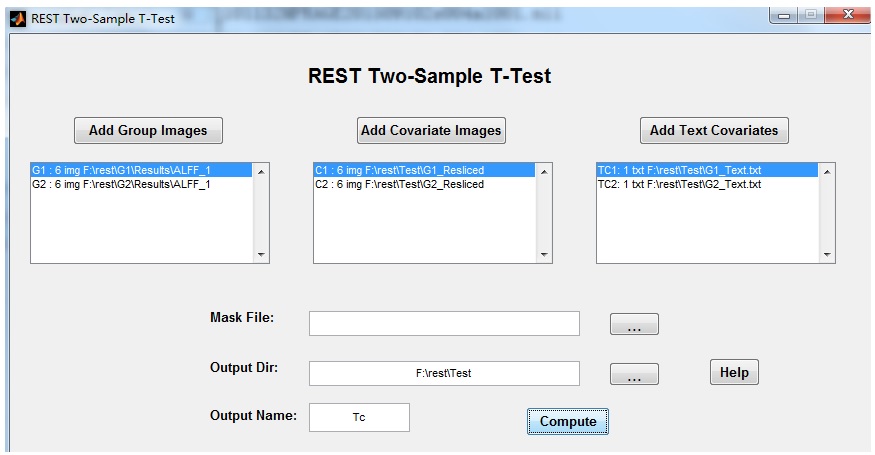Screen dimensions: 875x455
Task: Click up arrow of group images scrollbar
Action: (x=261, y=172)
